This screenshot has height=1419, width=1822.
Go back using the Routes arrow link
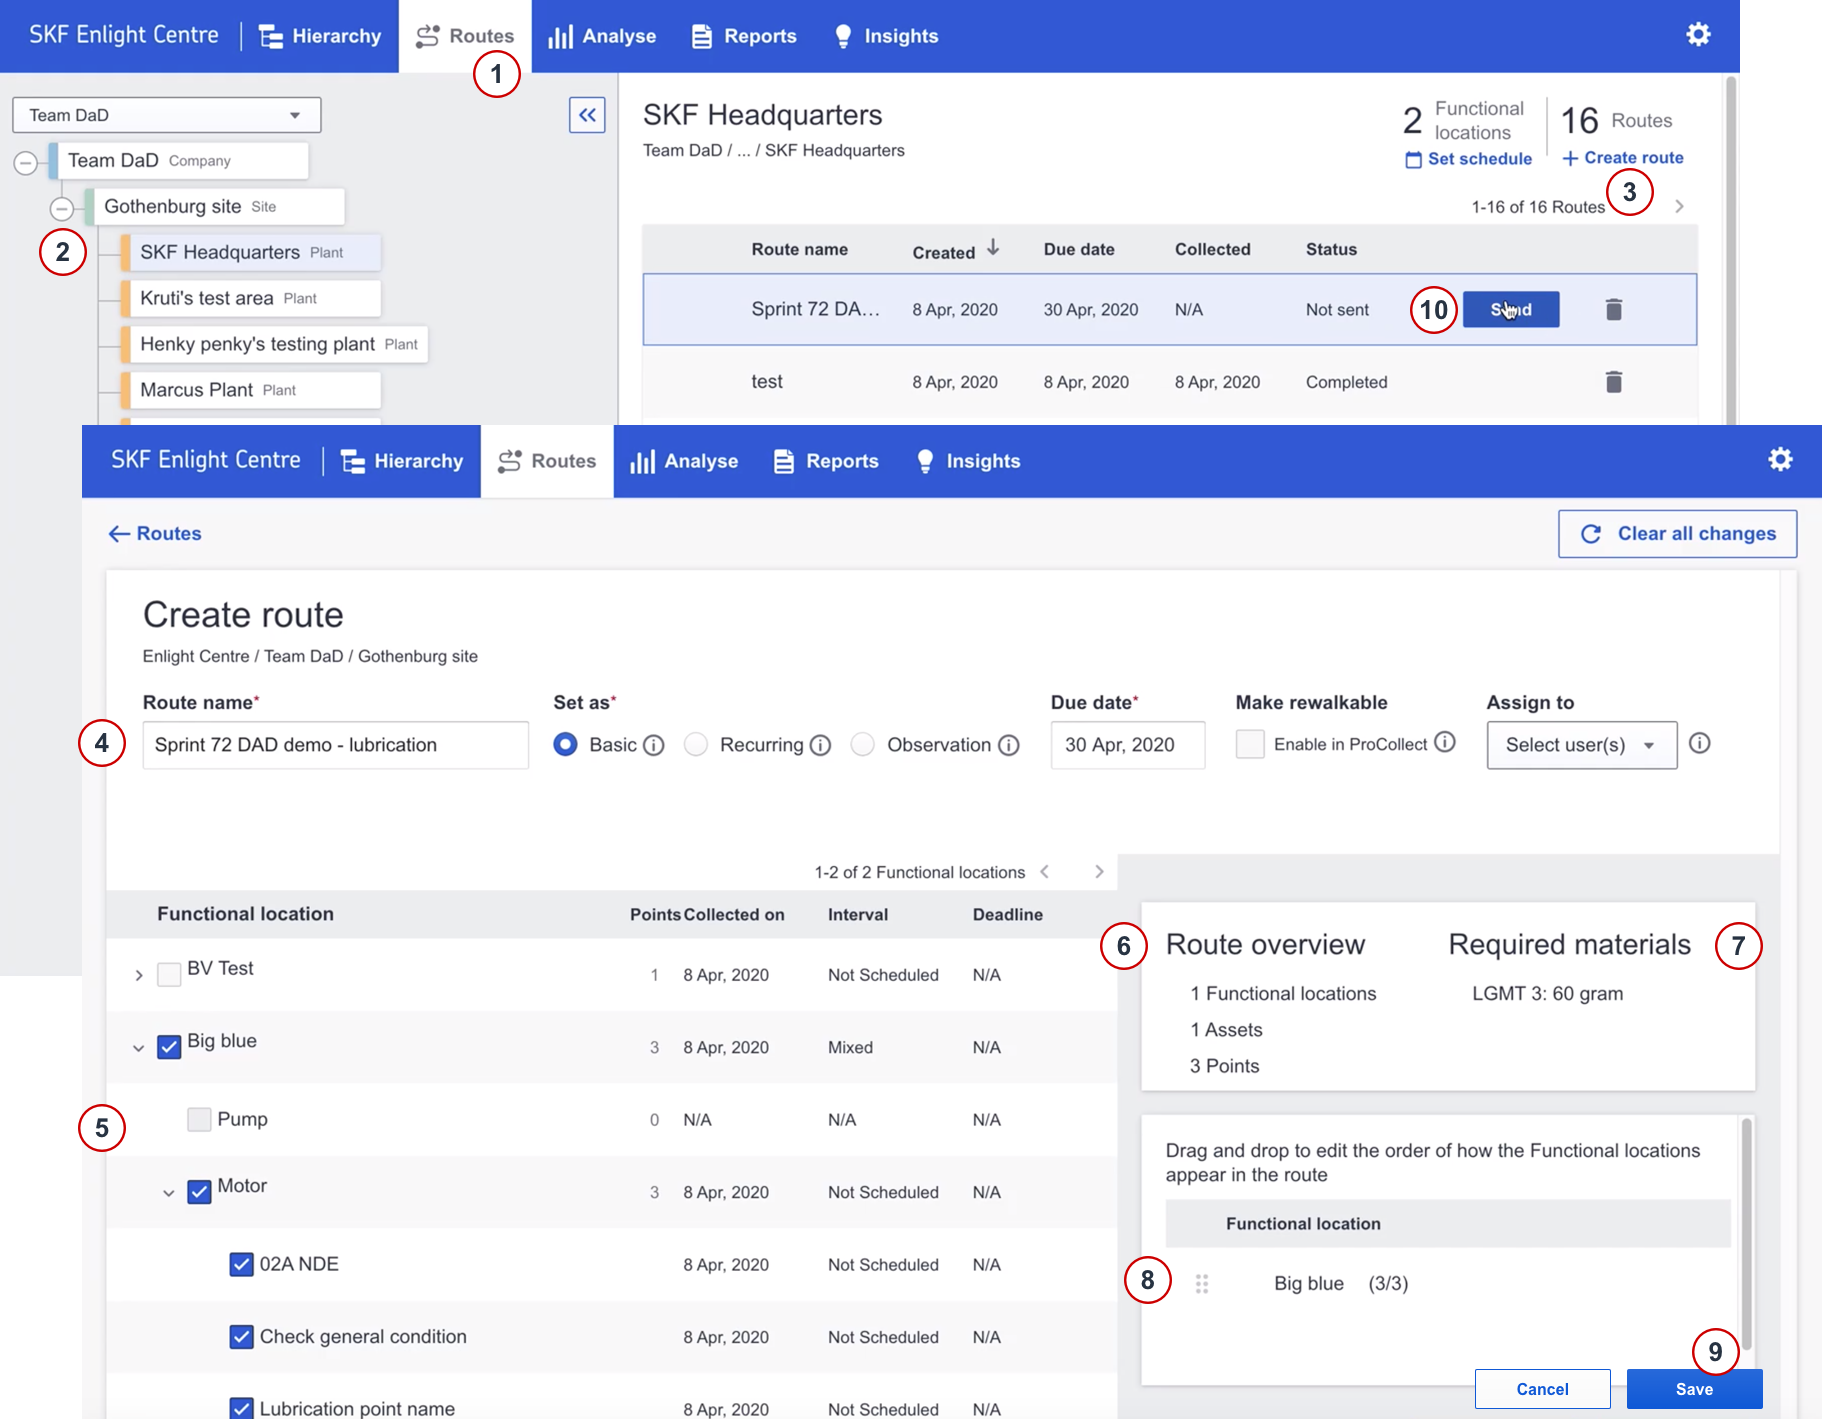tap(155, 534)
